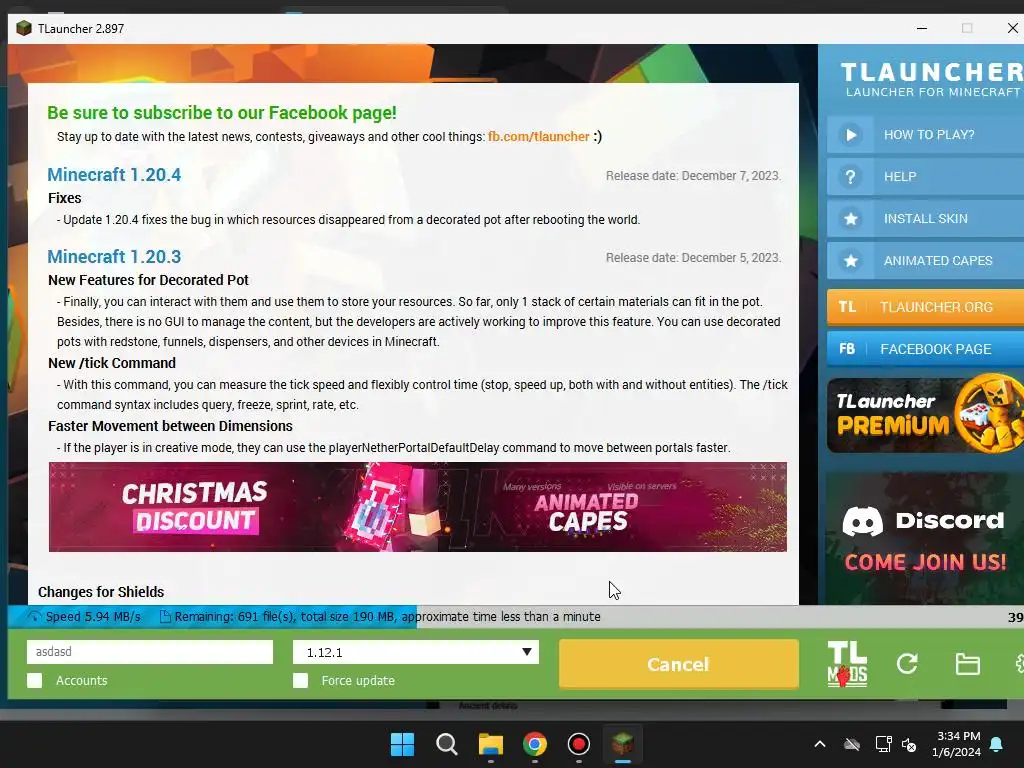1024x768 pixels.
Task: Toggle the Accounts checkbox
Action: [x=35, y=680]
